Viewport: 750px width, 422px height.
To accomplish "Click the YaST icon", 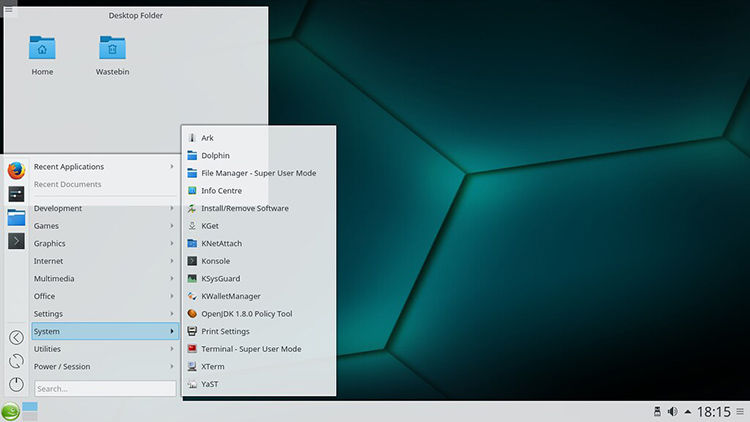I will point(192,384).
